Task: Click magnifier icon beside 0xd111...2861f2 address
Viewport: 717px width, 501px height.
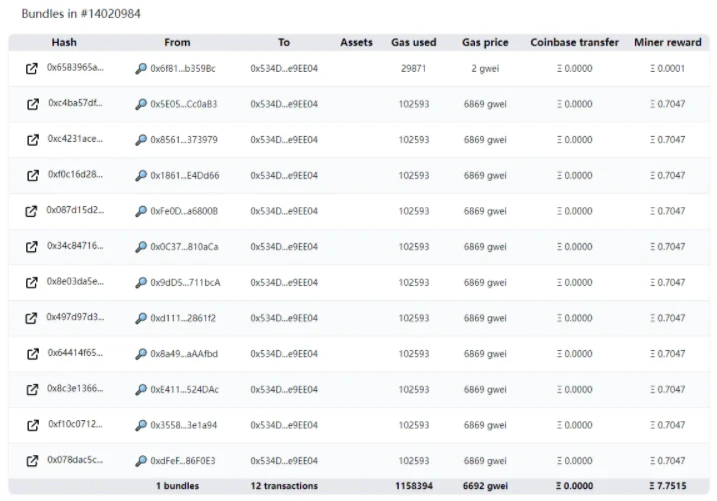Action: click(141, 318)
